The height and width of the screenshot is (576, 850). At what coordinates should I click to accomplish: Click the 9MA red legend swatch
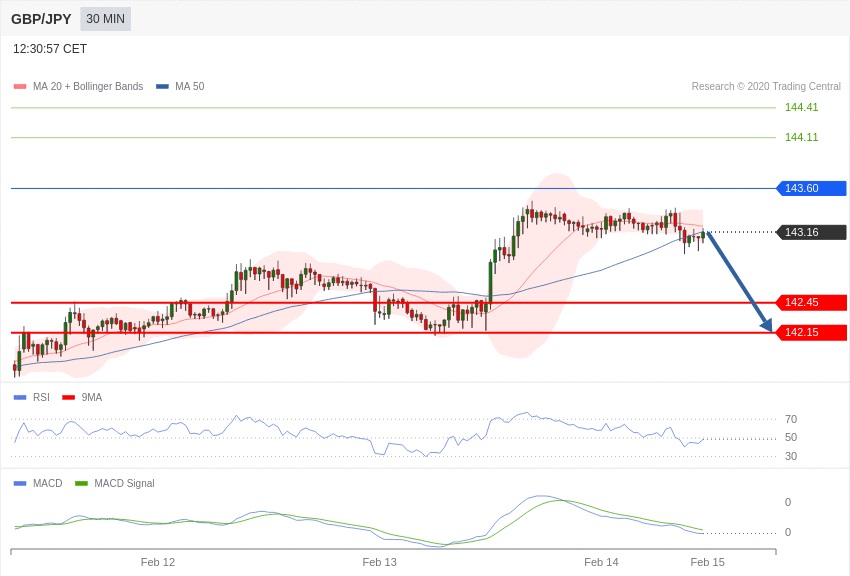click(68, 398)
